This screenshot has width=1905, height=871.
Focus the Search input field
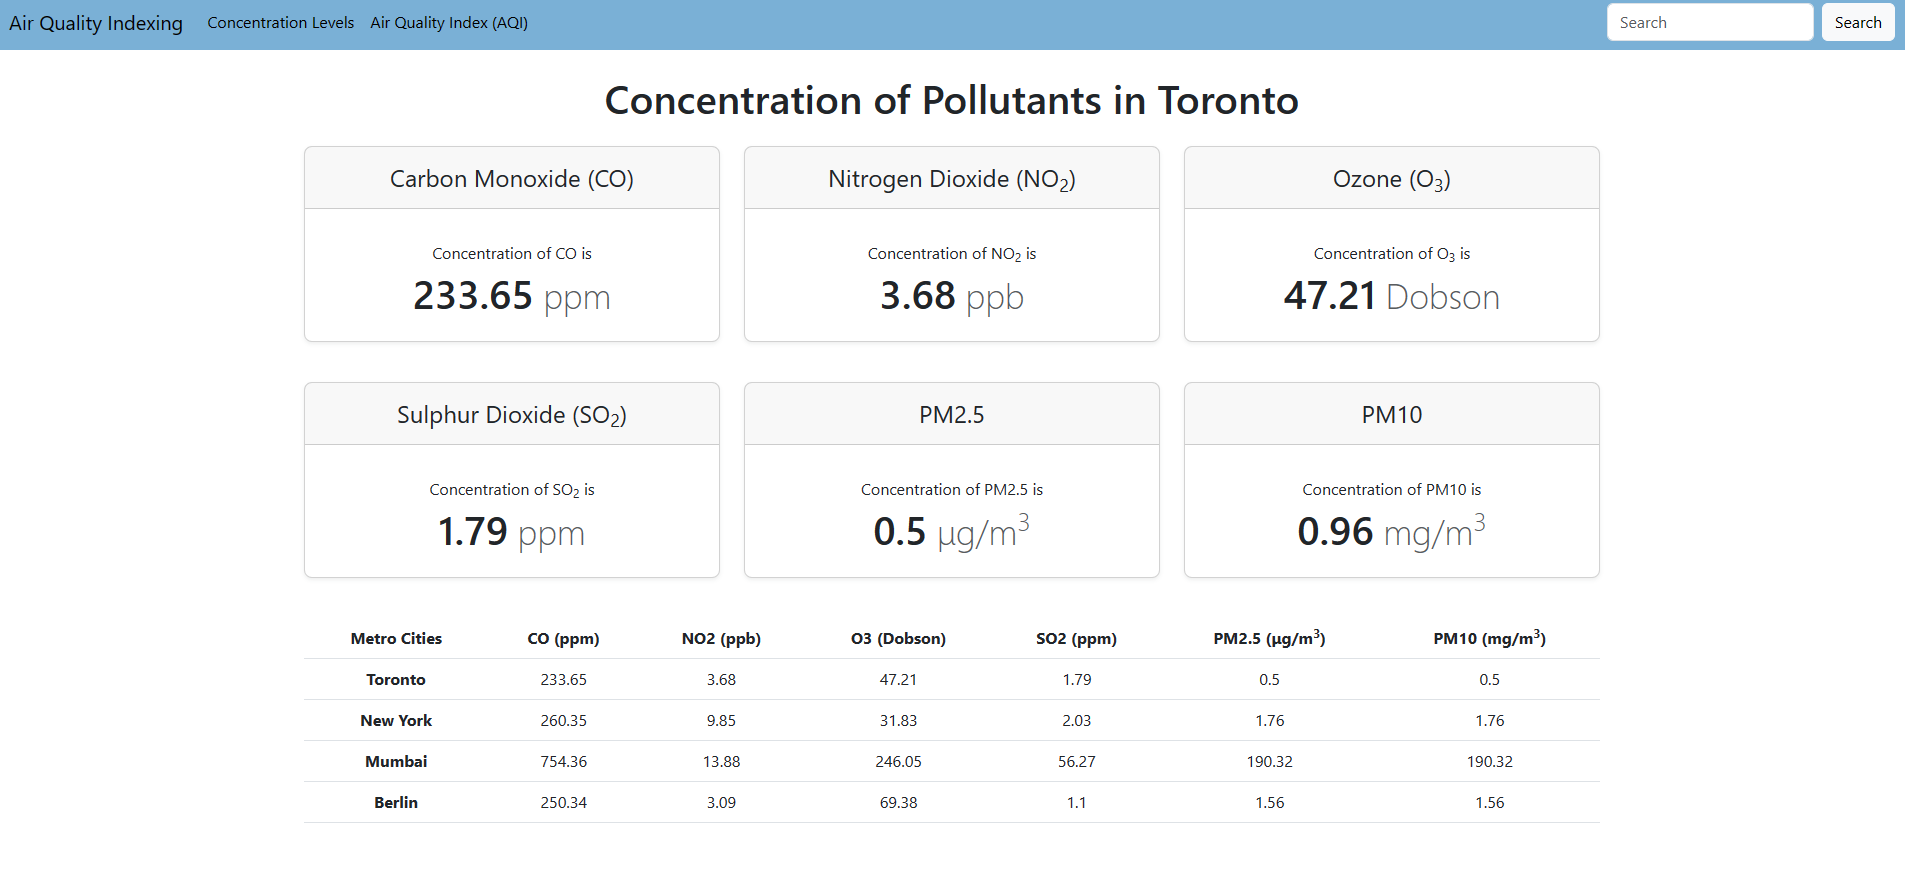(x=1709, y=23)
